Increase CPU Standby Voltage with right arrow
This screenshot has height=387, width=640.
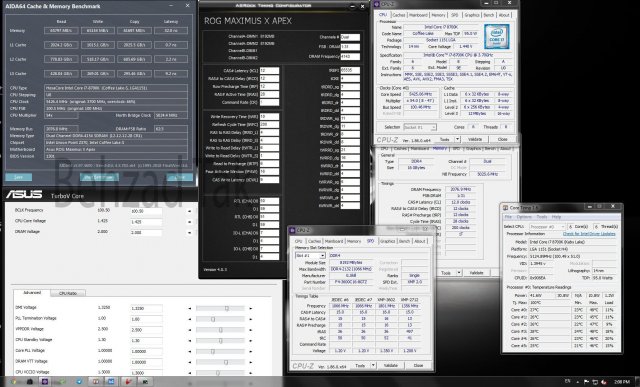pyautogui.click(x=251, y=340)
